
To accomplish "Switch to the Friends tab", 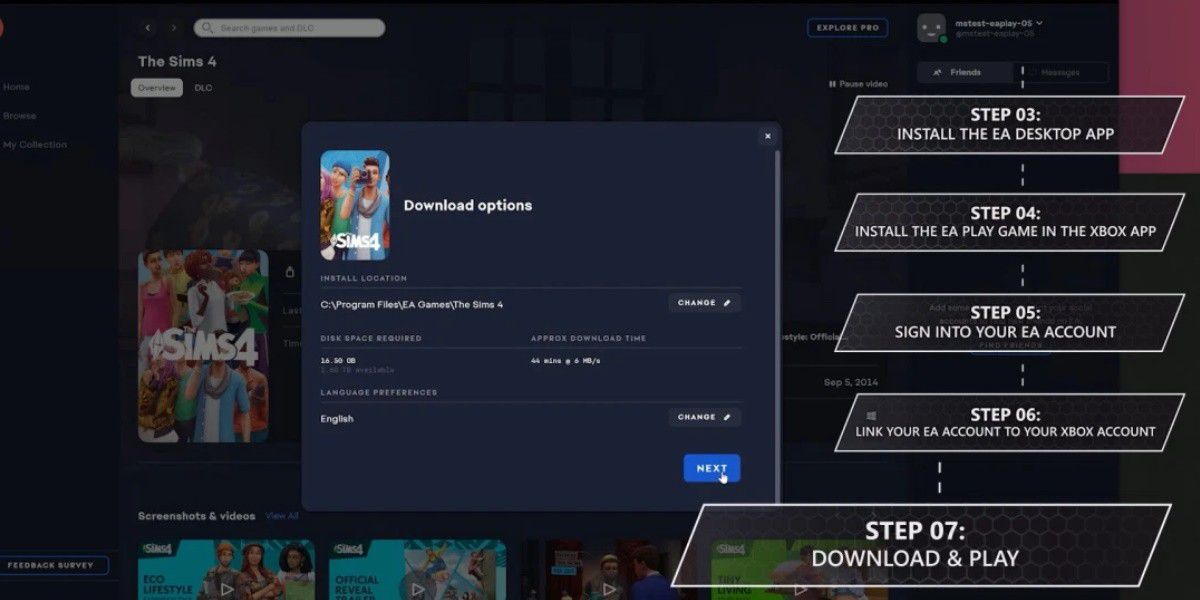I will pyautogui.click(x=965, y=72).
